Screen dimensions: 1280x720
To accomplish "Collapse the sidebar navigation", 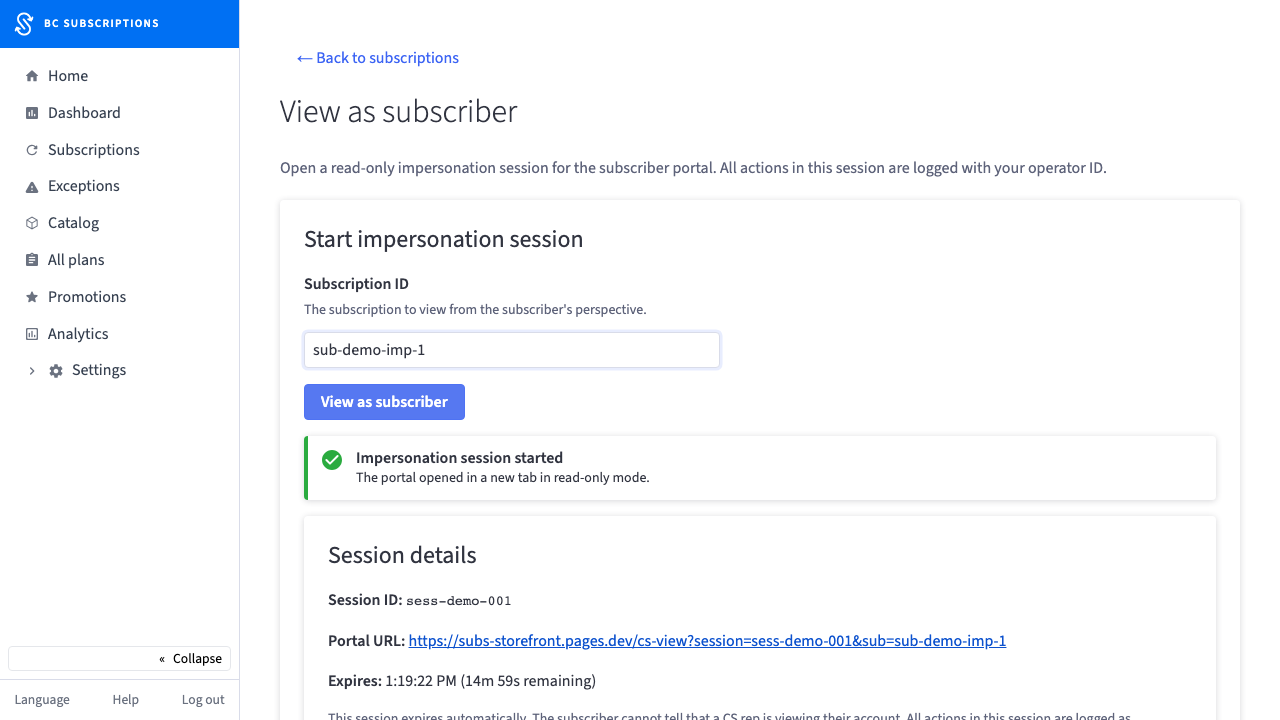I will click(x=120, y=658).
